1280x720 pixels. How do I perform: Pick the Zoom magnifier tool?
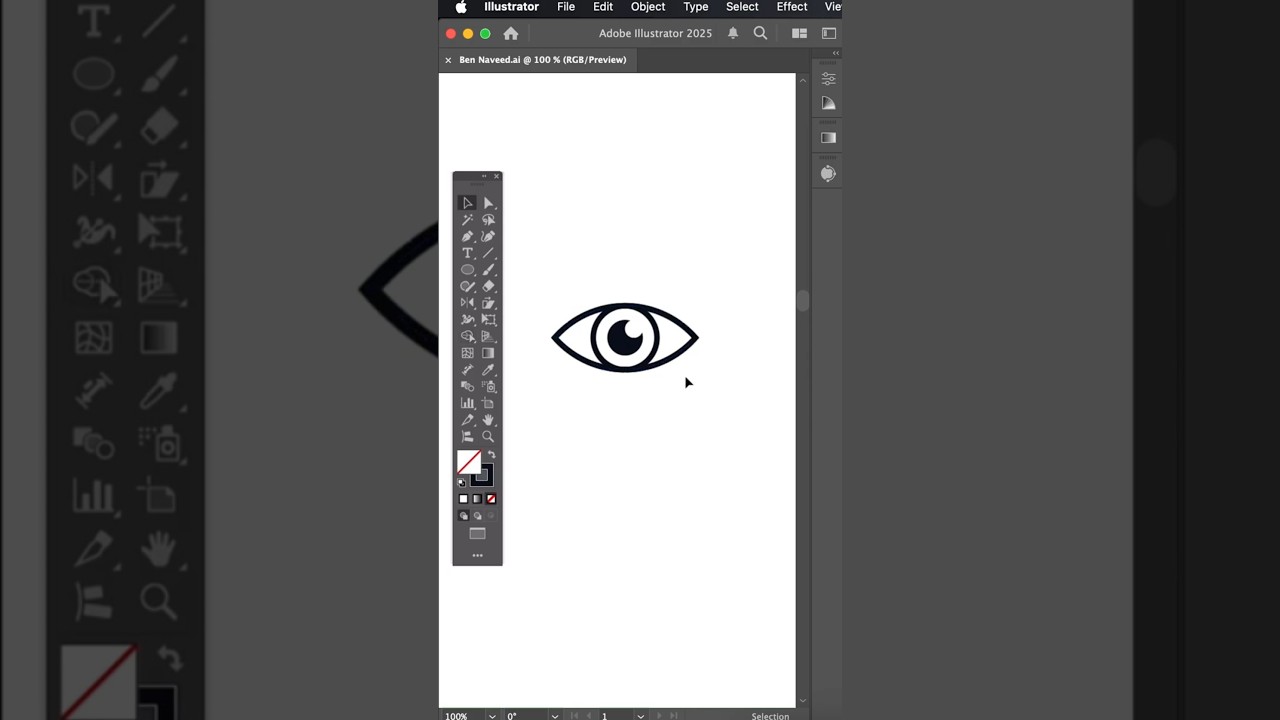point(488,437)
